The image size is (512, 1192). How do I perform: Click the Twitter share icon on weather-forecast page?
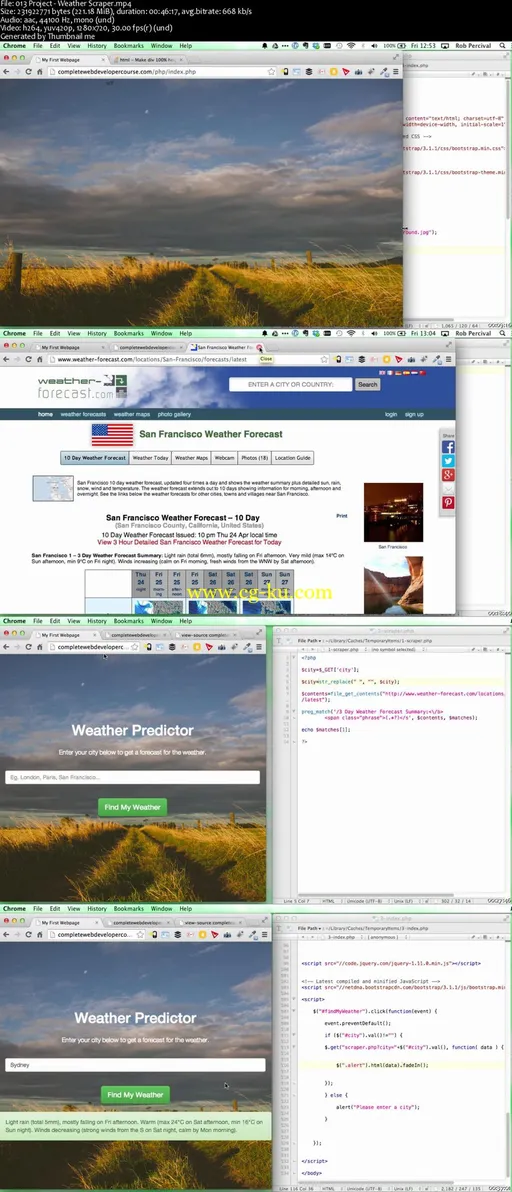[x=448, y=461]
